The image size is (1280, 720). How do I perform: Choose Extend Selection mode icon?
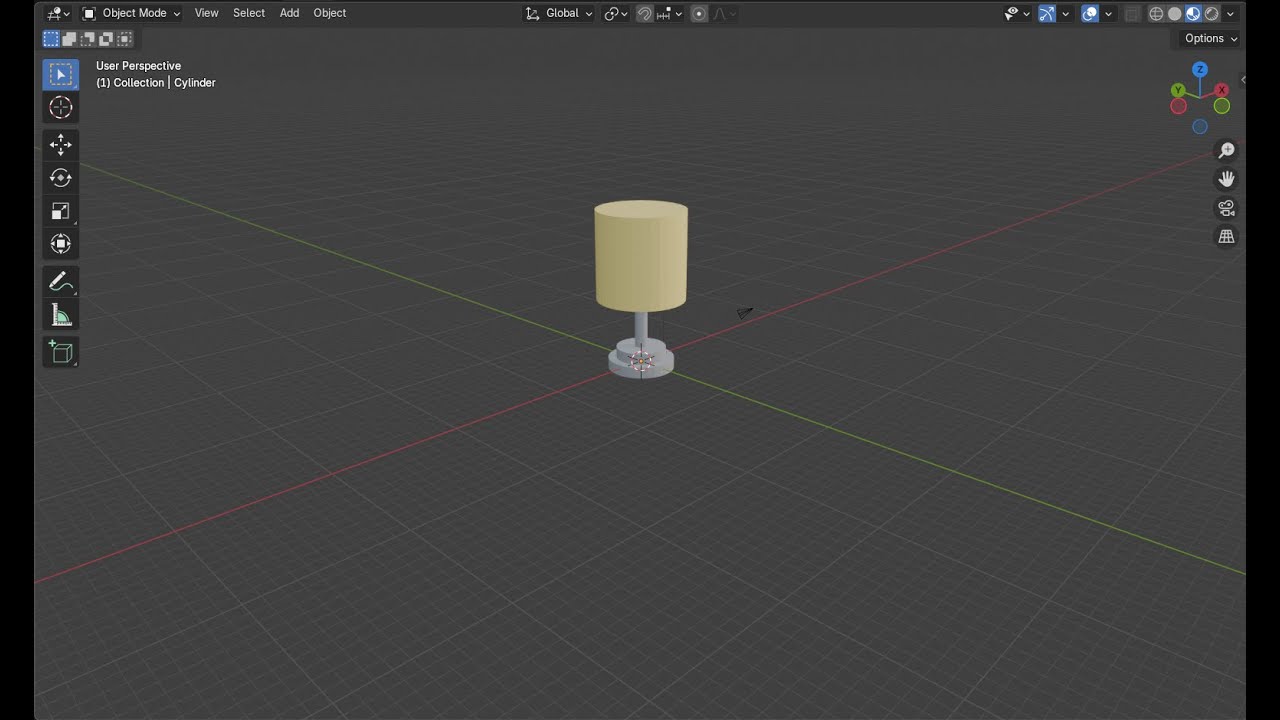pos(69,39)
